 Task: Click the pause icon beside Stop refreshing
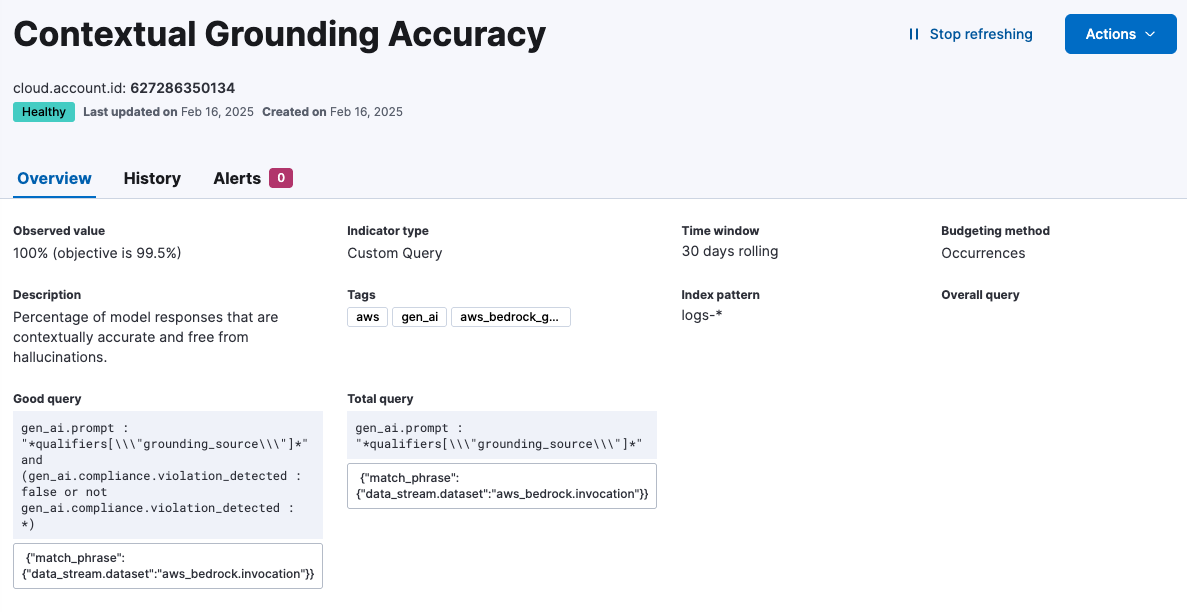coord(913,34)
